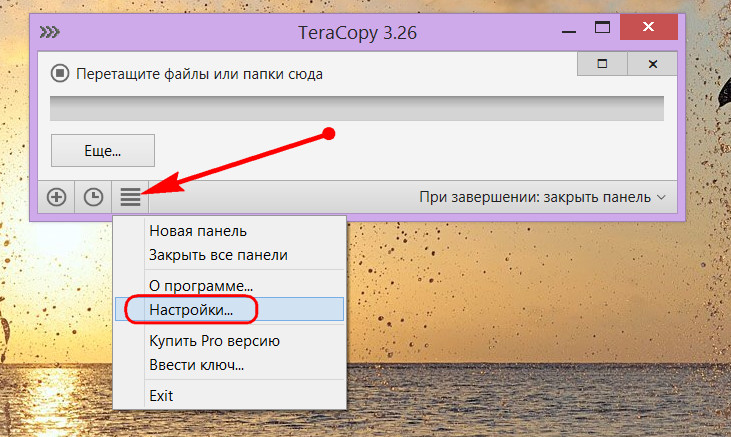Image resolution: width=731 pixels, height=437 pixels.
Task: Open Настройки... from the menu
Action: pos(229,309)
